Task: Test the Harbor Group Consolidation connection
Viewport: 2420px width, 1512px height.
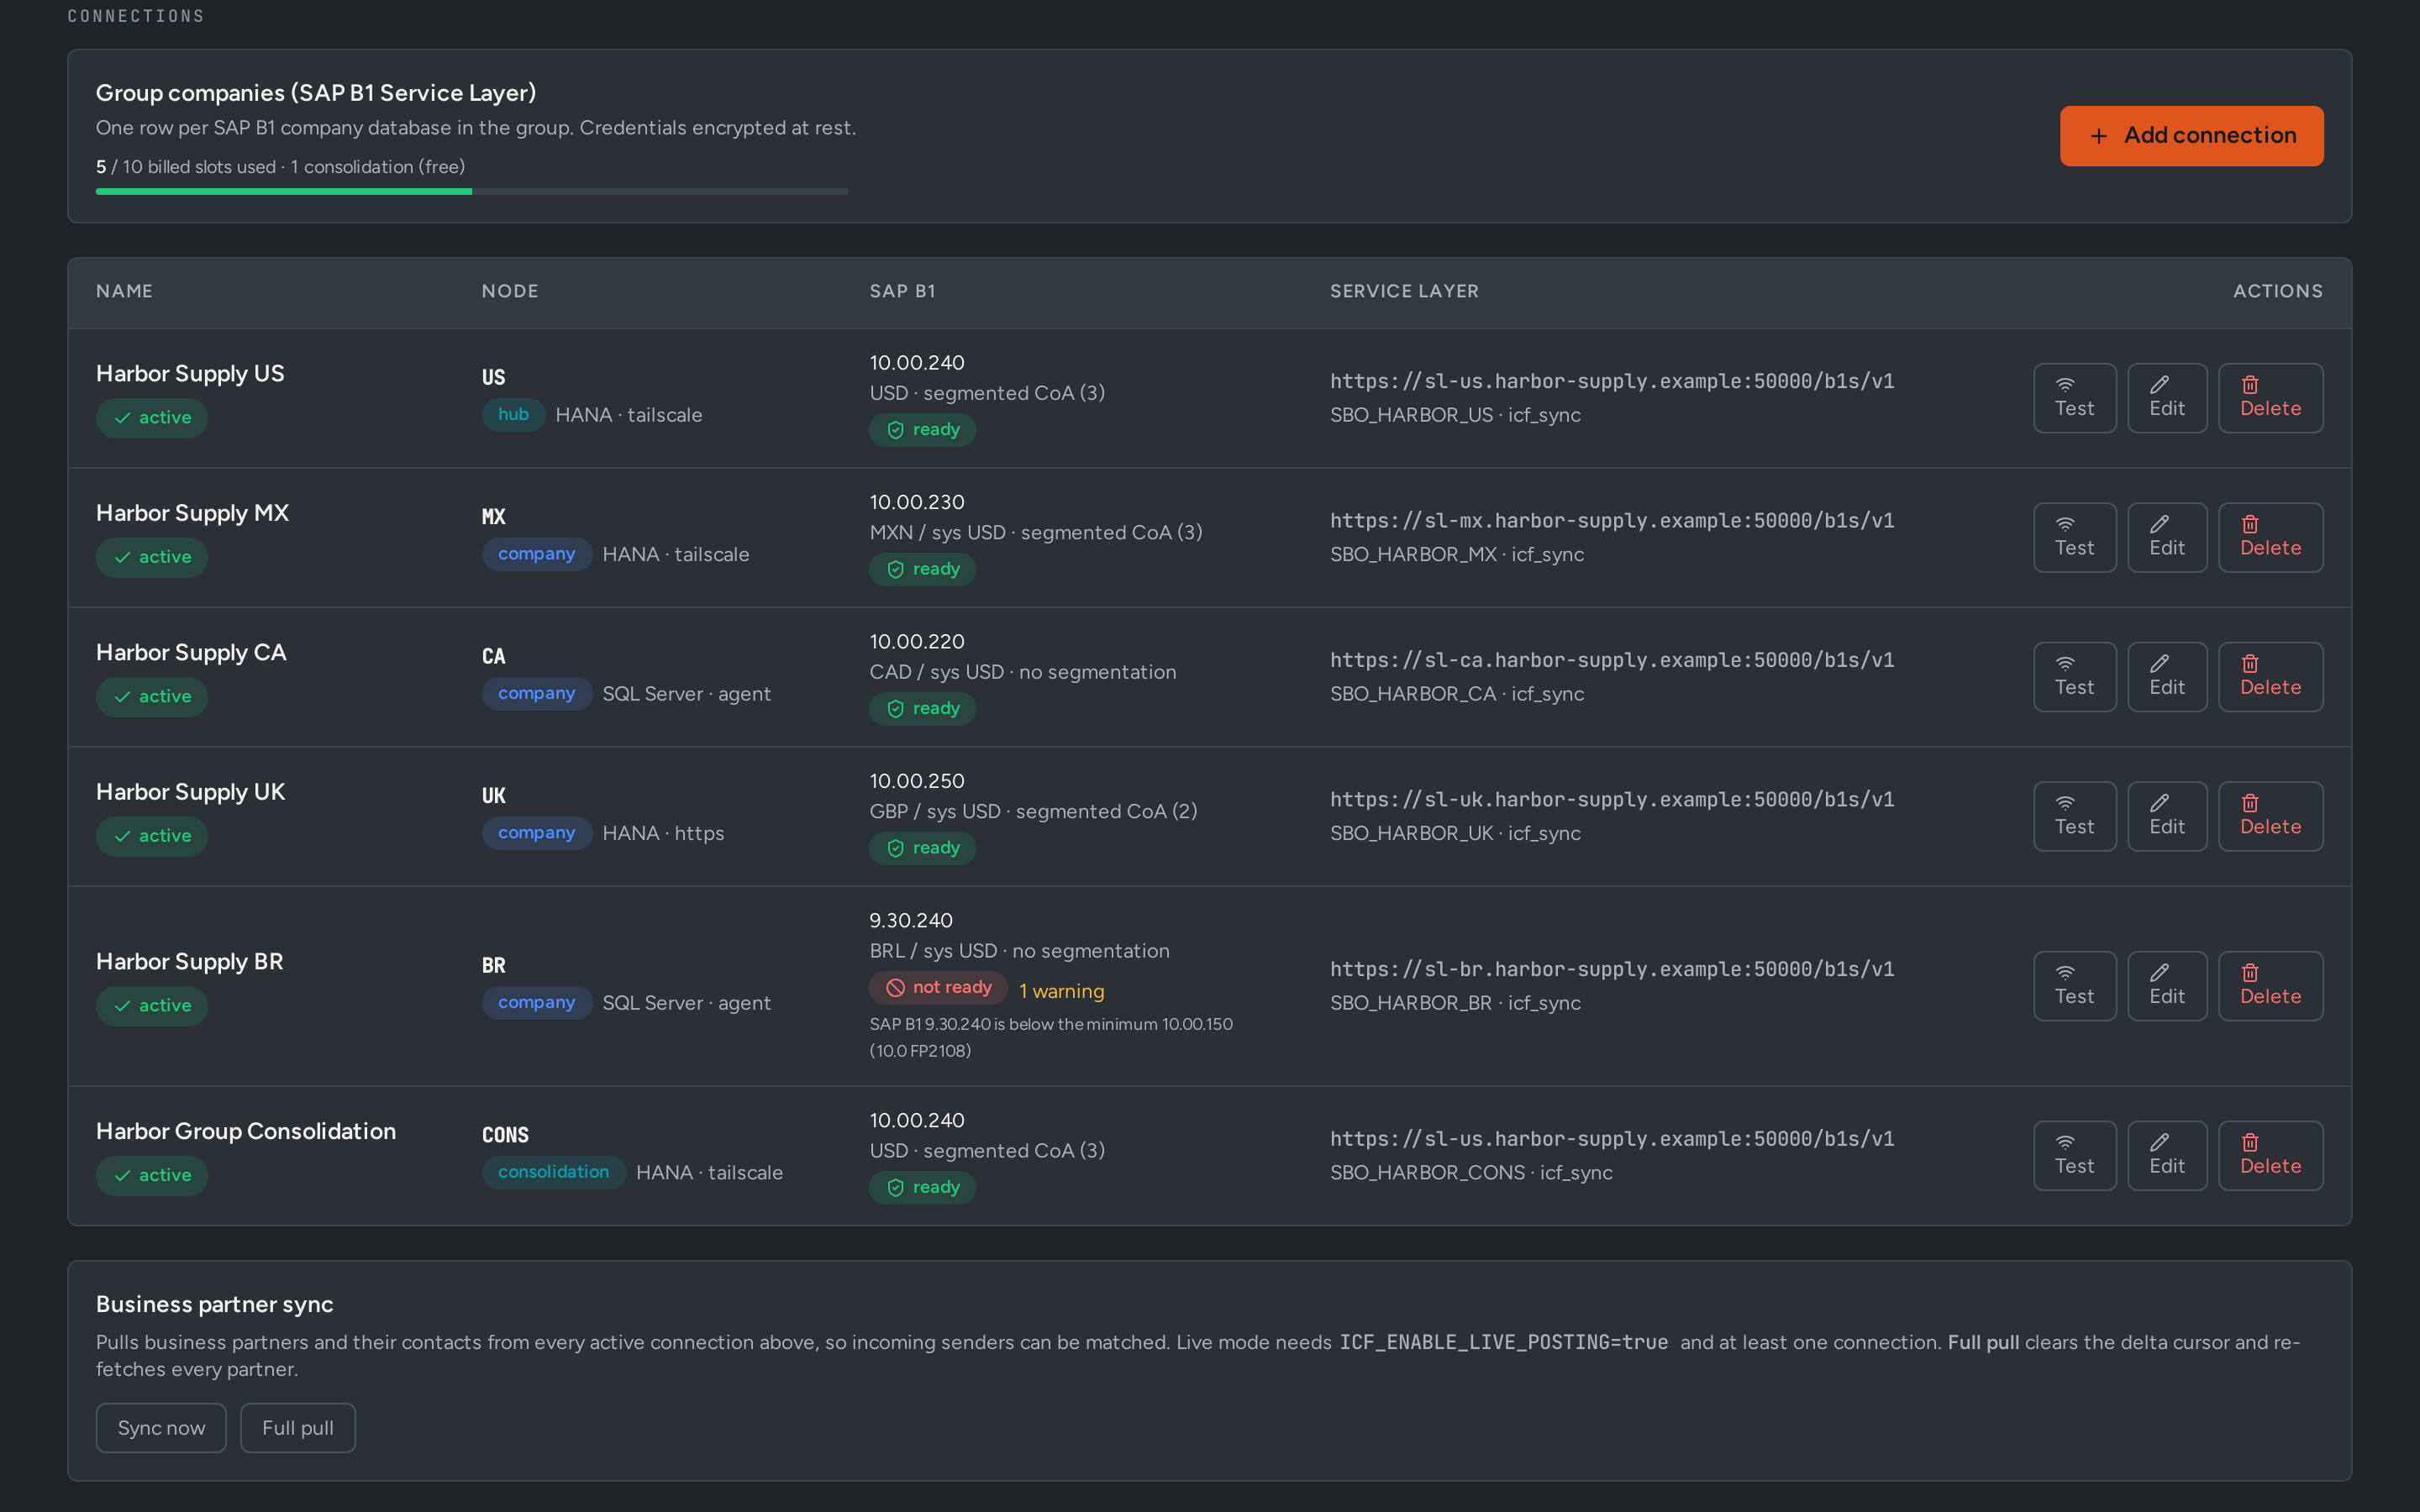Action: [2074, 1156]
